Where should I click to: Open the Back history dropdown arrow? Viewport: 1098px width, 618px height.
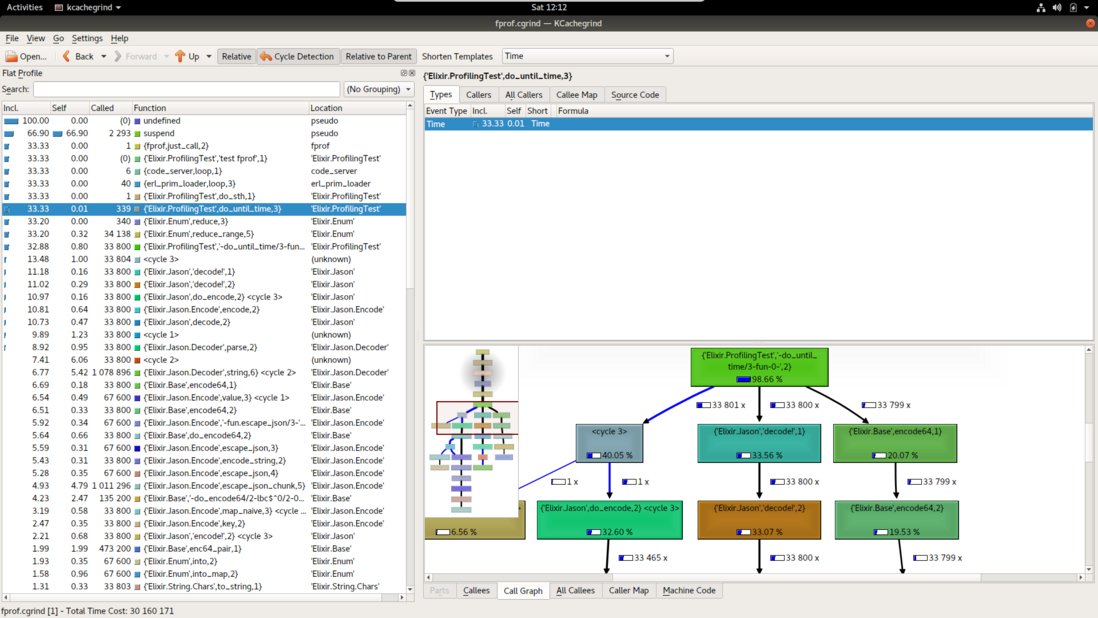point(104,56)
